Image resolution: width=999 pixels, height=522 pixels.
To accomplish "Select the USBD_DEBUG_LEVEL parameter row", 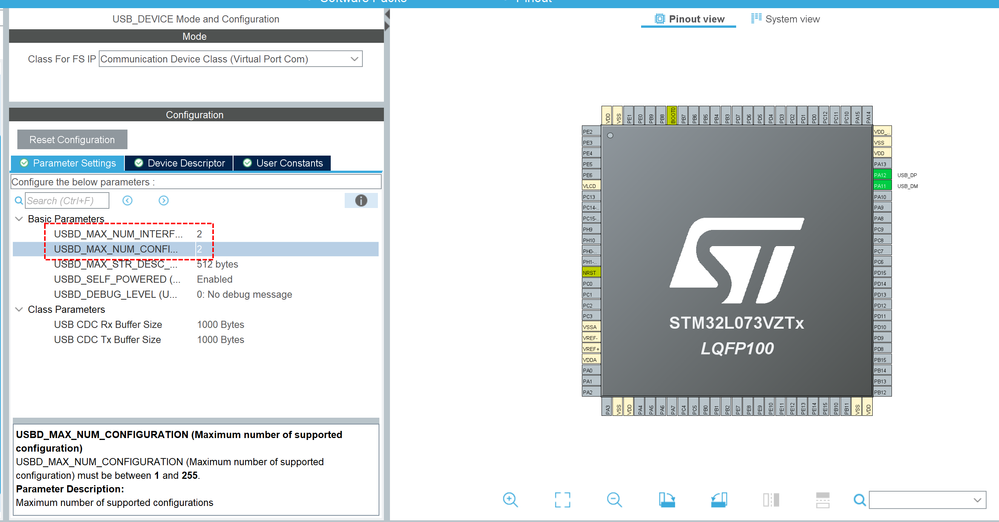I will click(x=196, y=294).
